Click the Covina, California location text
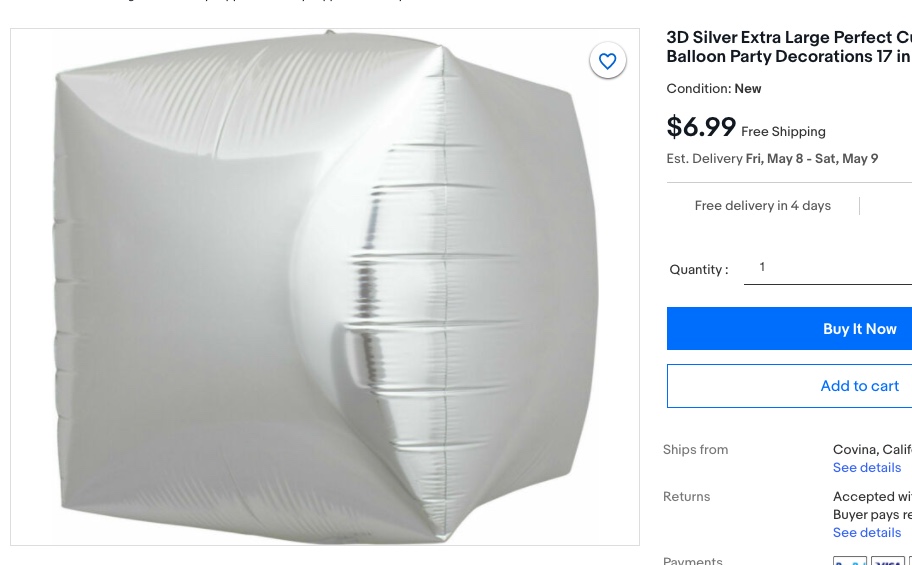 point(871,450)
